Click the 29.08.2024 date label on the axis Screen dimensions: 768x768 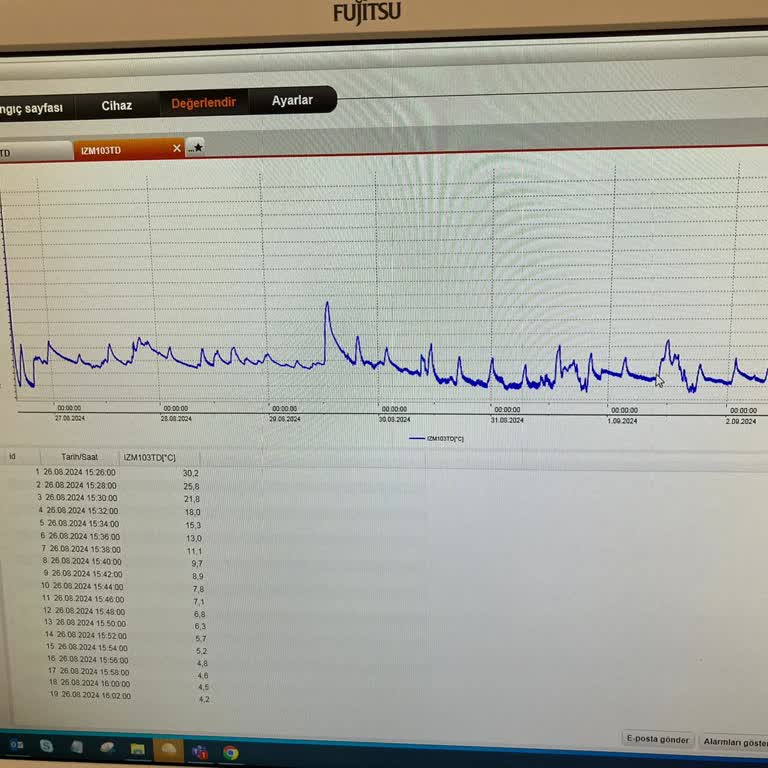285,419
